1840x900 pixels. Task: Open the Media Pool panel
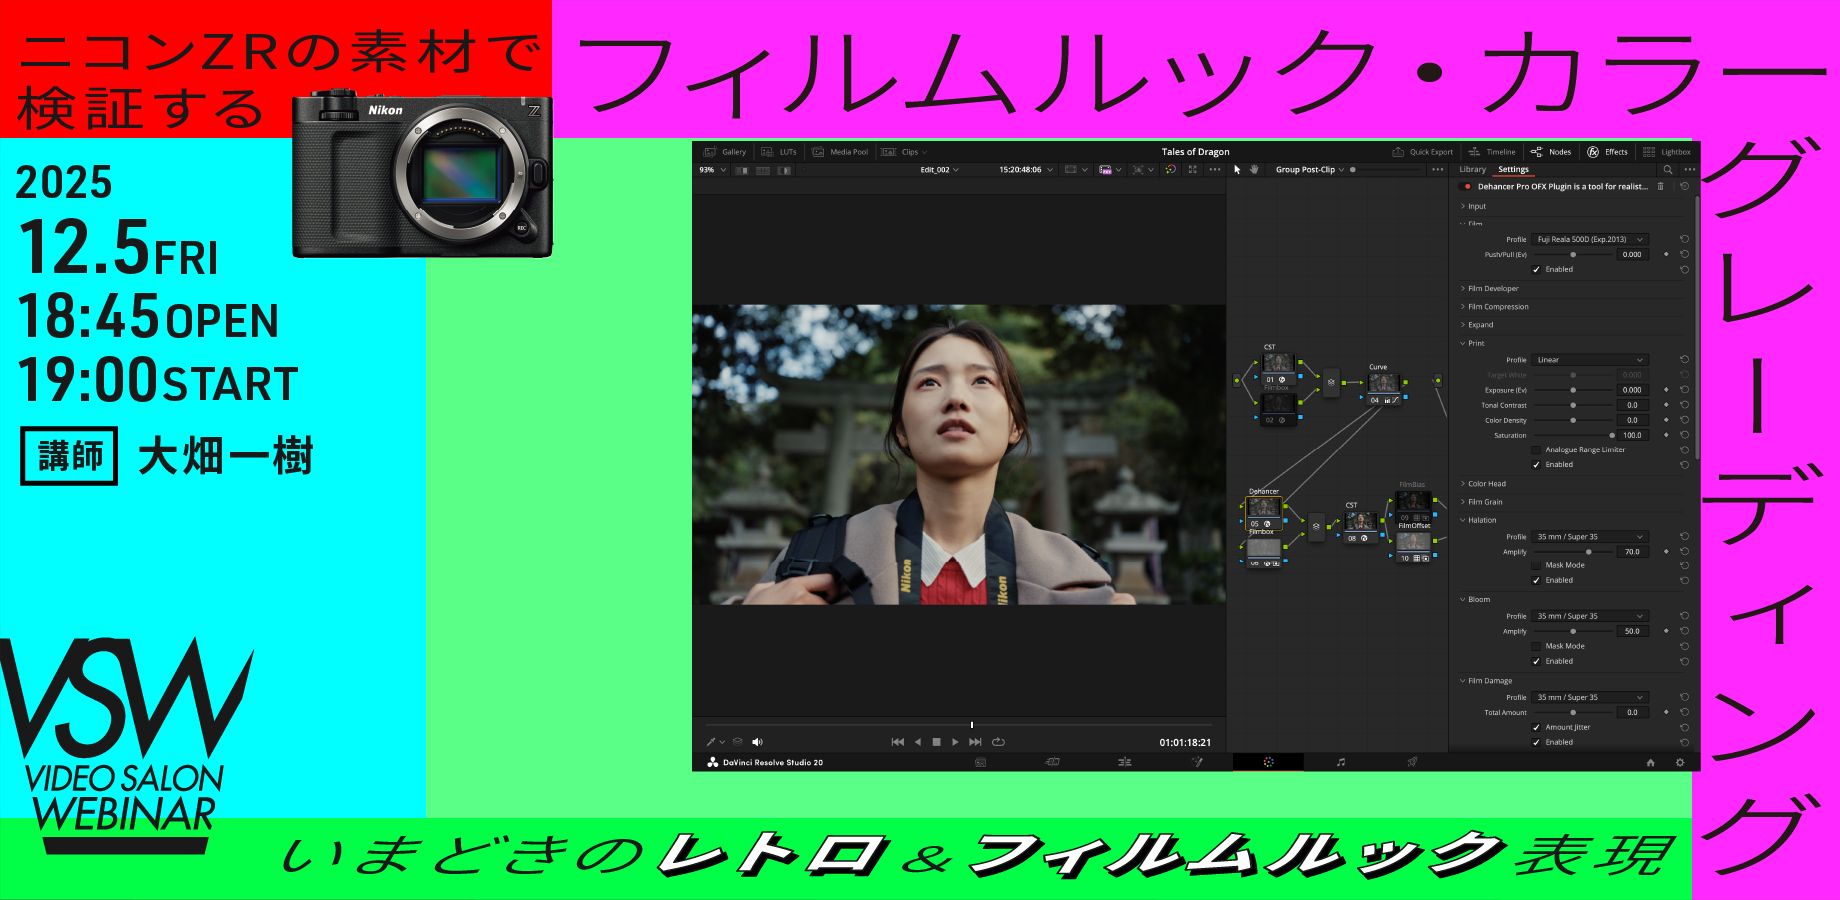(x=840, y=152)
